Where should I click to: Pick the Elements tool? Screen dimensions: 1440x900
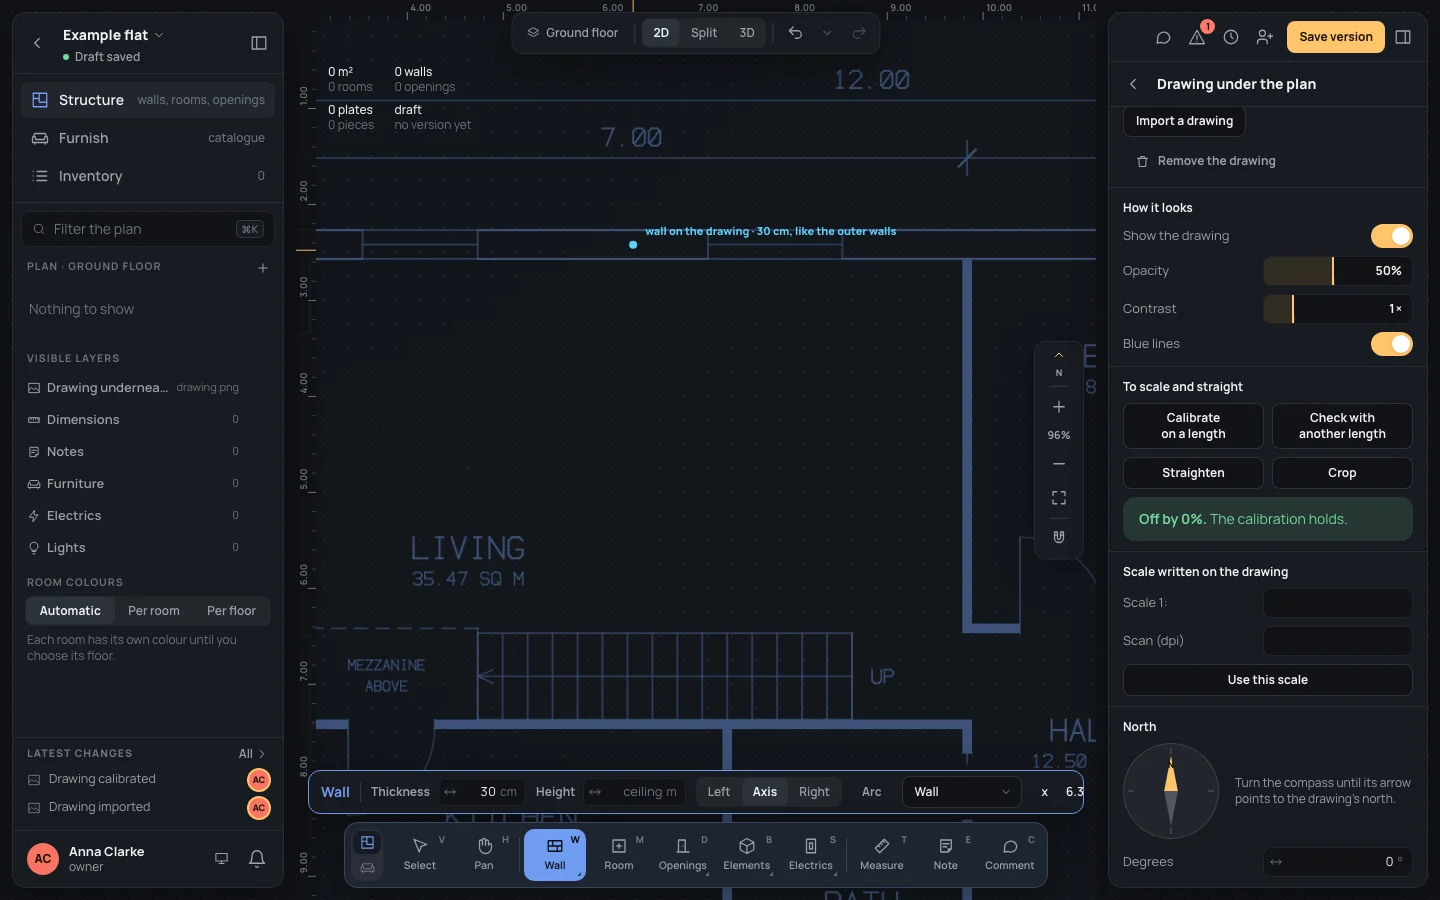pos(747,855)
